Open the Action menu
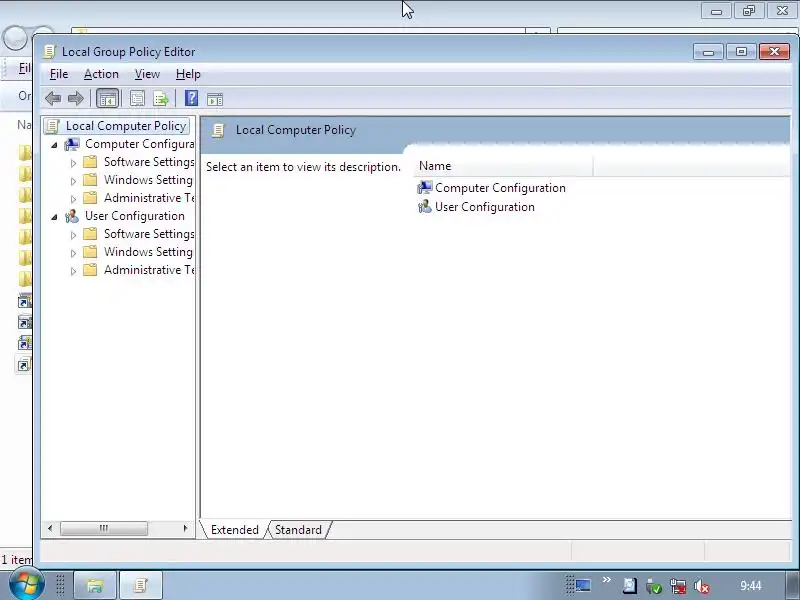Viewport: 800px width, 600px height. pos(101,74)
